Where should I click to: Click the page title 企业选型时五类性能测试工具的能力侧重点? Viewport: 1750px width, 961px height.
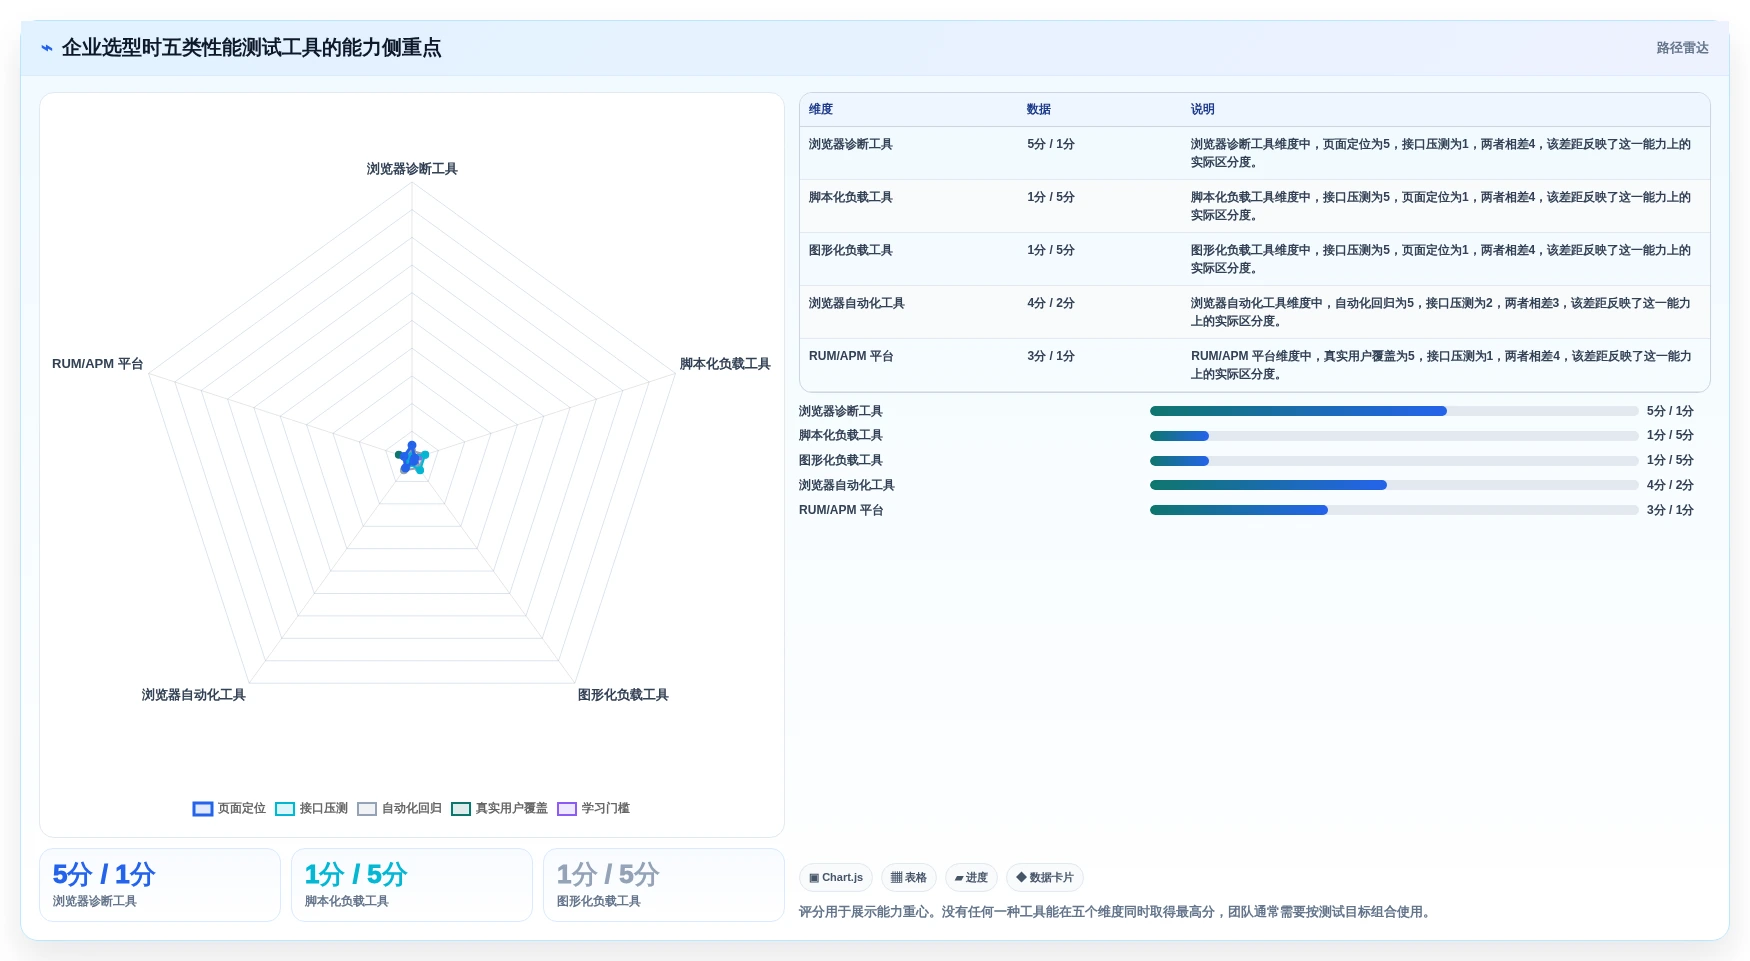pos(251,48)
